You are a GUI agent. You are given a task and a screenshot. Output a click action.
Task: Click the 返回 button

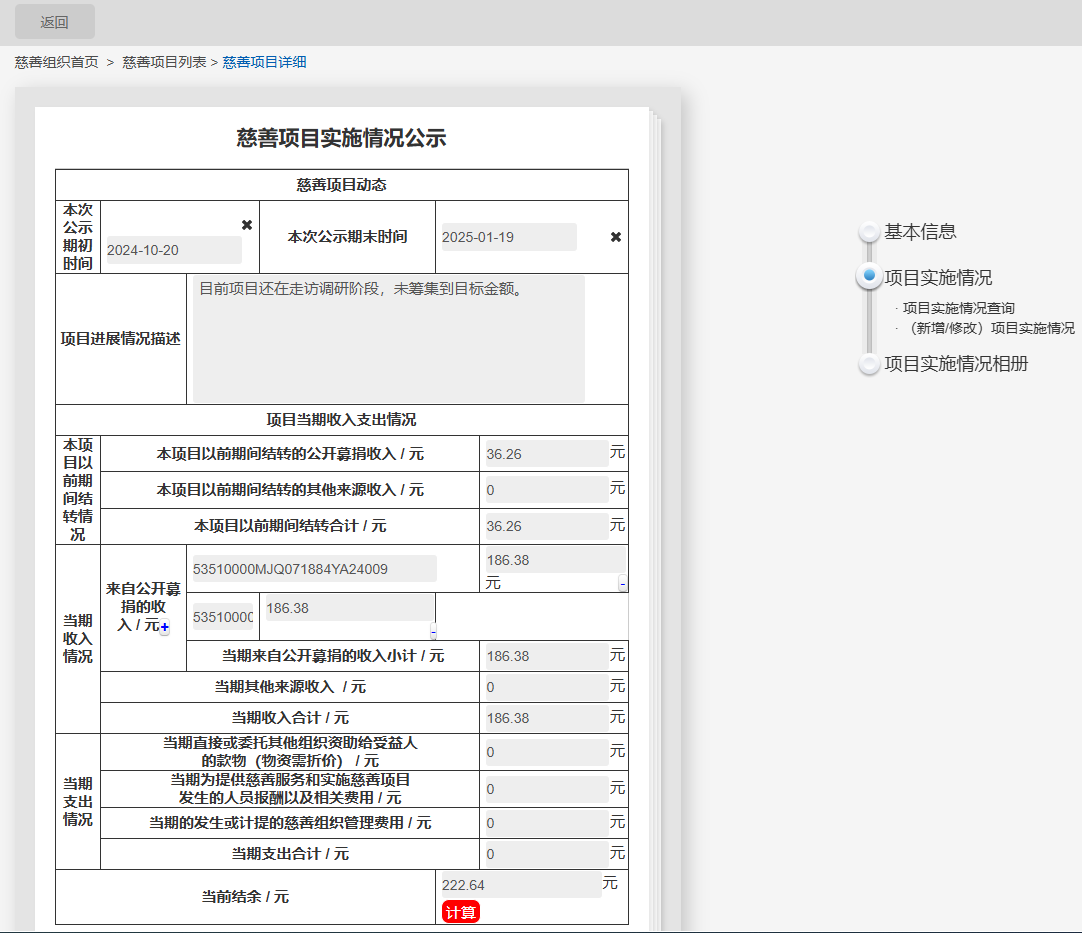(55, 22)
